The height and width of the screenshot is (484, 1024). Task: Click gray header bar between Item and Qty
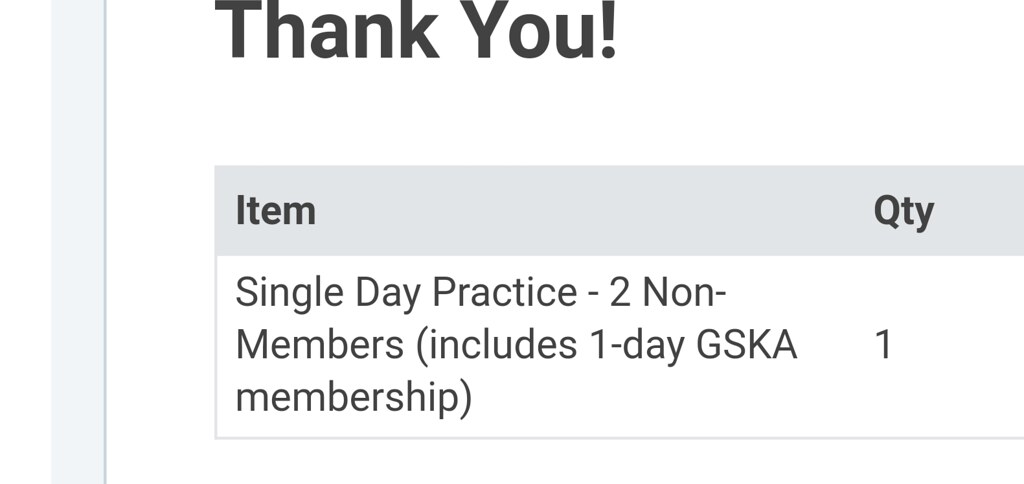tap(594, 210)
